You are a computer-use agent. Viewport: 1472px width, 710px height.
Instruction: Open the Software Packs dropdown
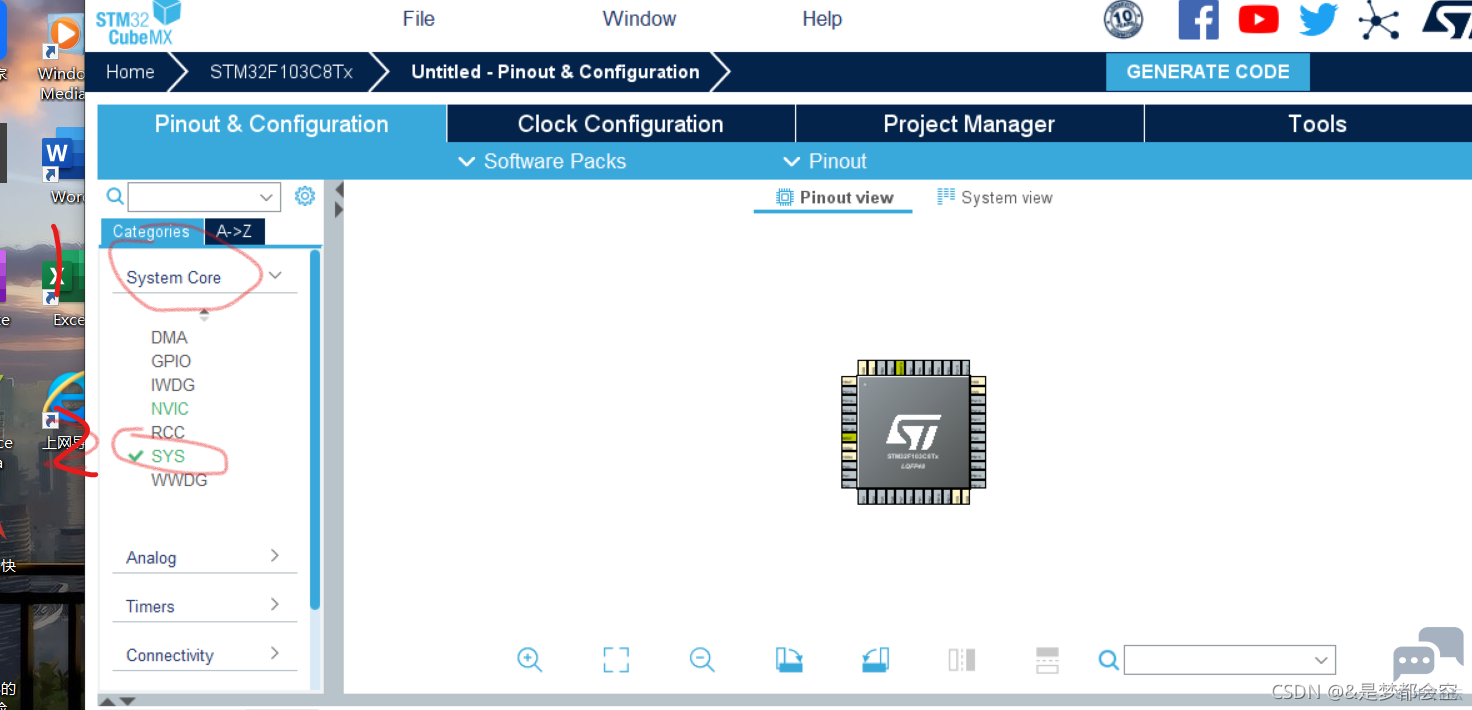tap(542, 161)
